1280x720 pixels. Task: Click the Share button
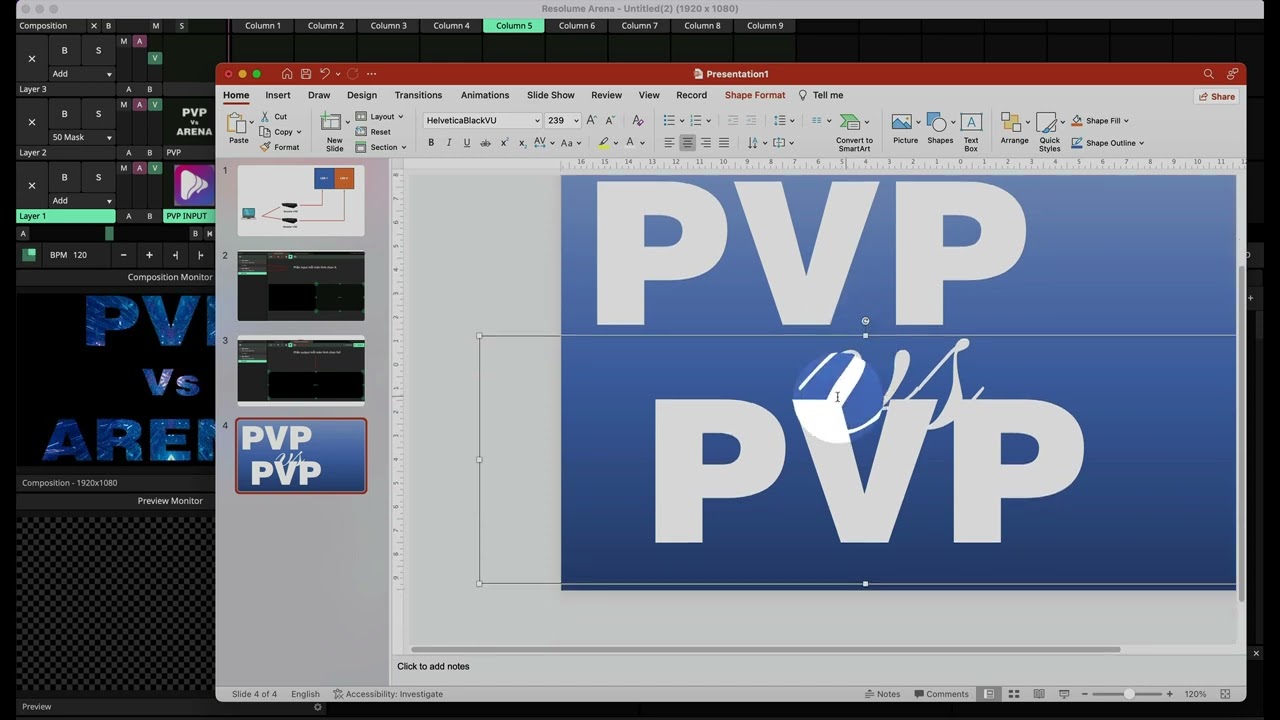pos(1217,97)
